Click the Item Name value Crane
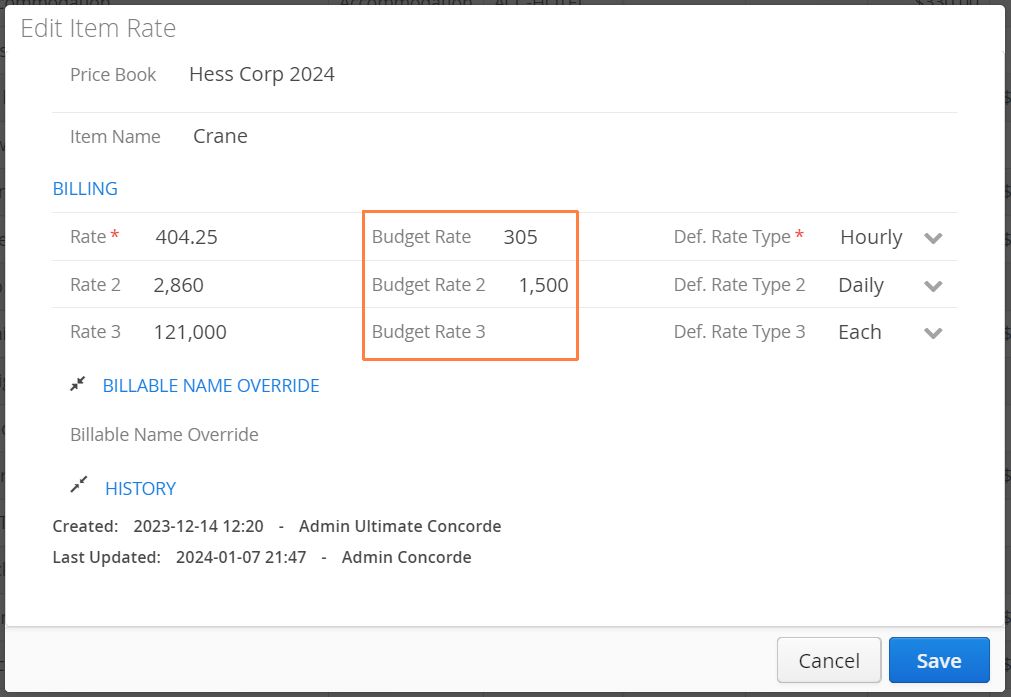The height and width of the screenshot is (697, 1011). (221, 136)
